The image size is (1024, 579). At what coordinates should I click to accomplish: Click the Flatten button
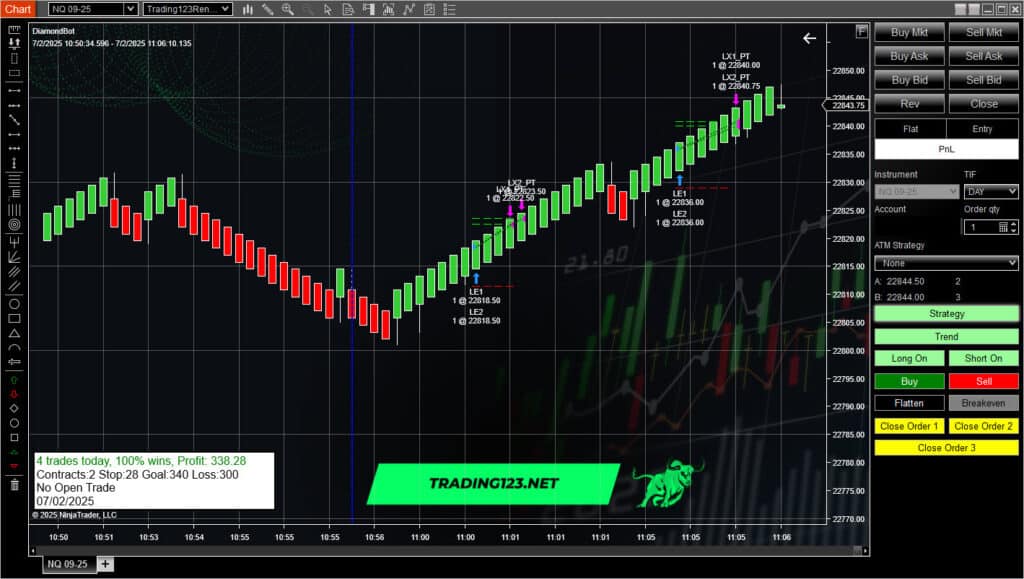point(909,403)
